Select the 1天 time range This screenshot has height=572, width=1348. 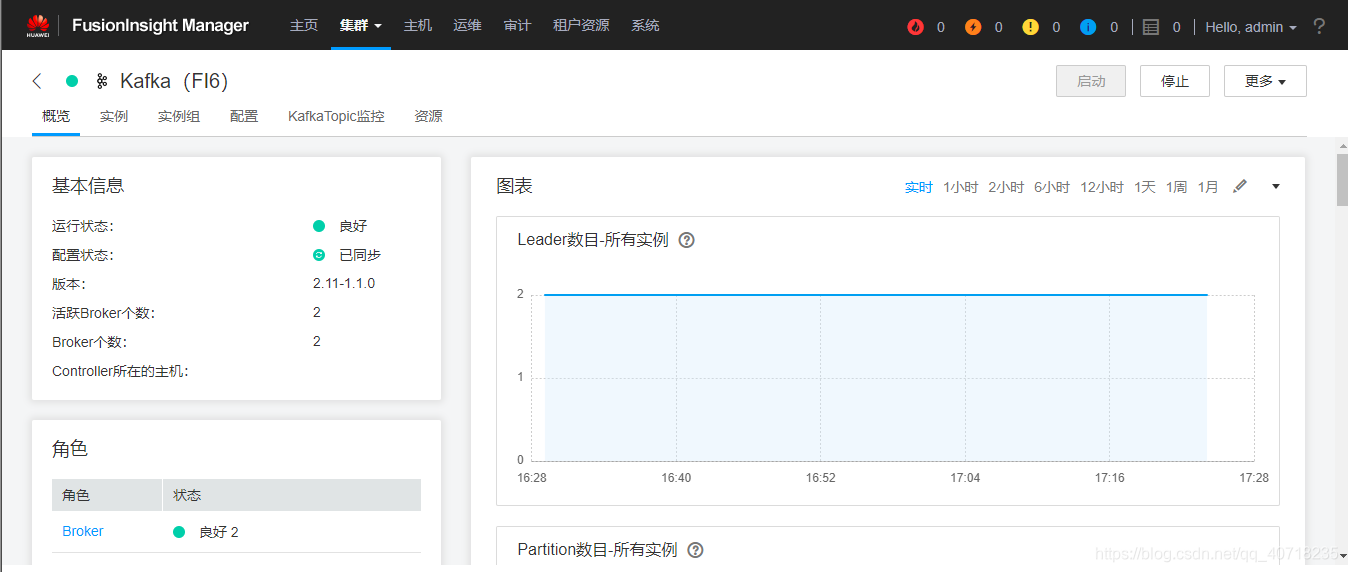pyautogui.click(x=1145, y=187)
